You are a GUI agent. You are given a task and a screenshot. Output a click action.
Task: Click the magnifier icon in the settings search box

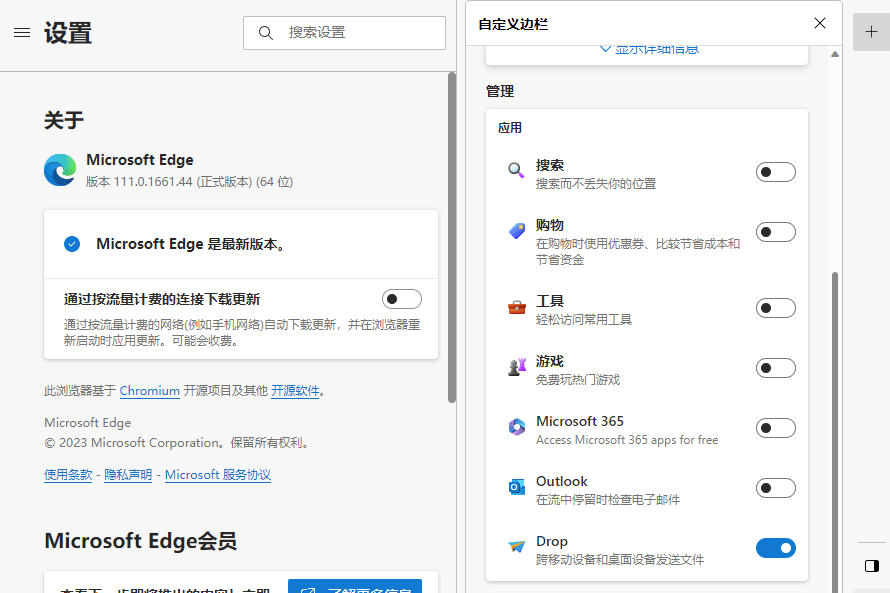click(x=266, y=33)
